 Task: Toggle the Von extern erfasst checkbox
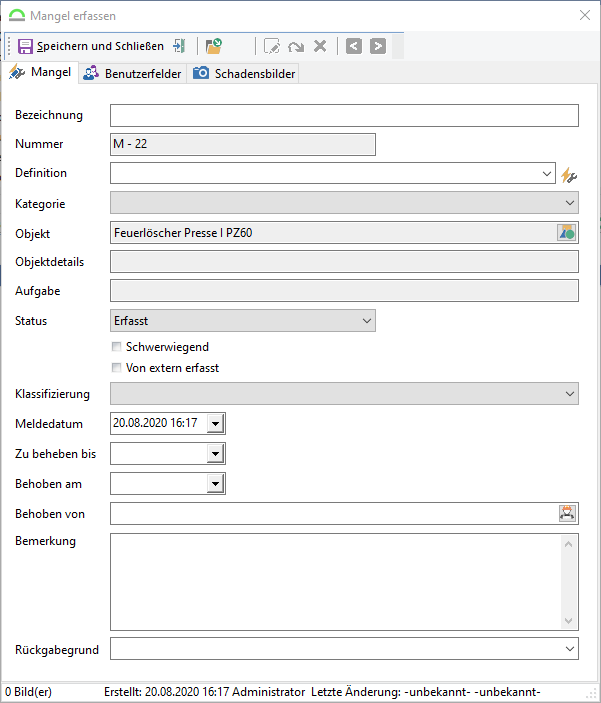point(116,368)
